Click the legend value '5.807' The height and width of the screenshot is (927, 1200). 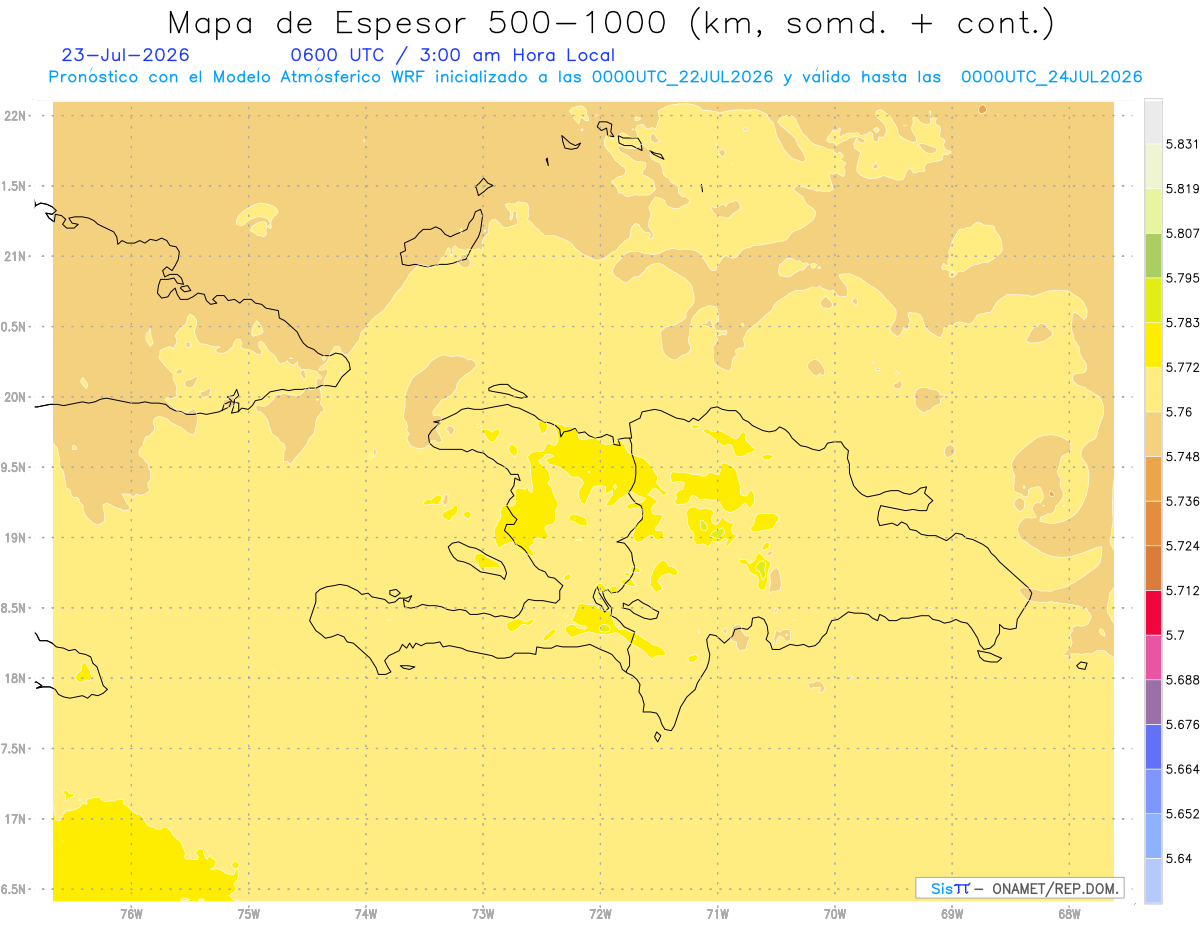click(x=1181, y=233)
